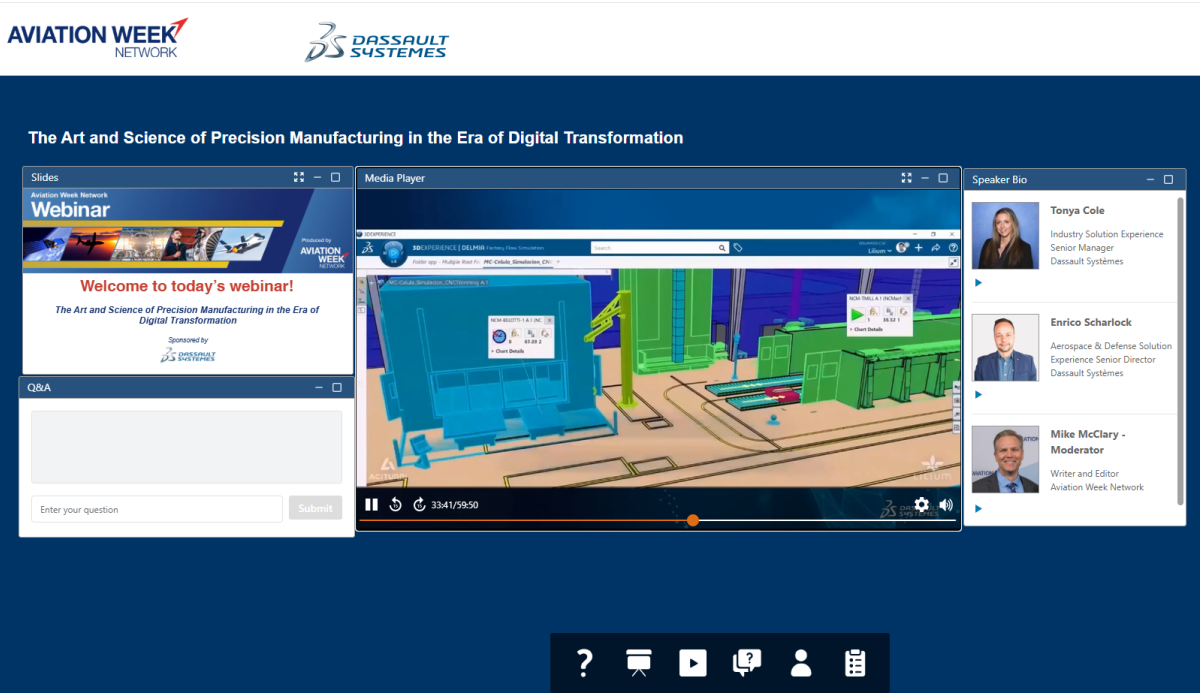Click the Dassault Systèmes header logo
The image size is (1200, 693).
click(377, 43)
